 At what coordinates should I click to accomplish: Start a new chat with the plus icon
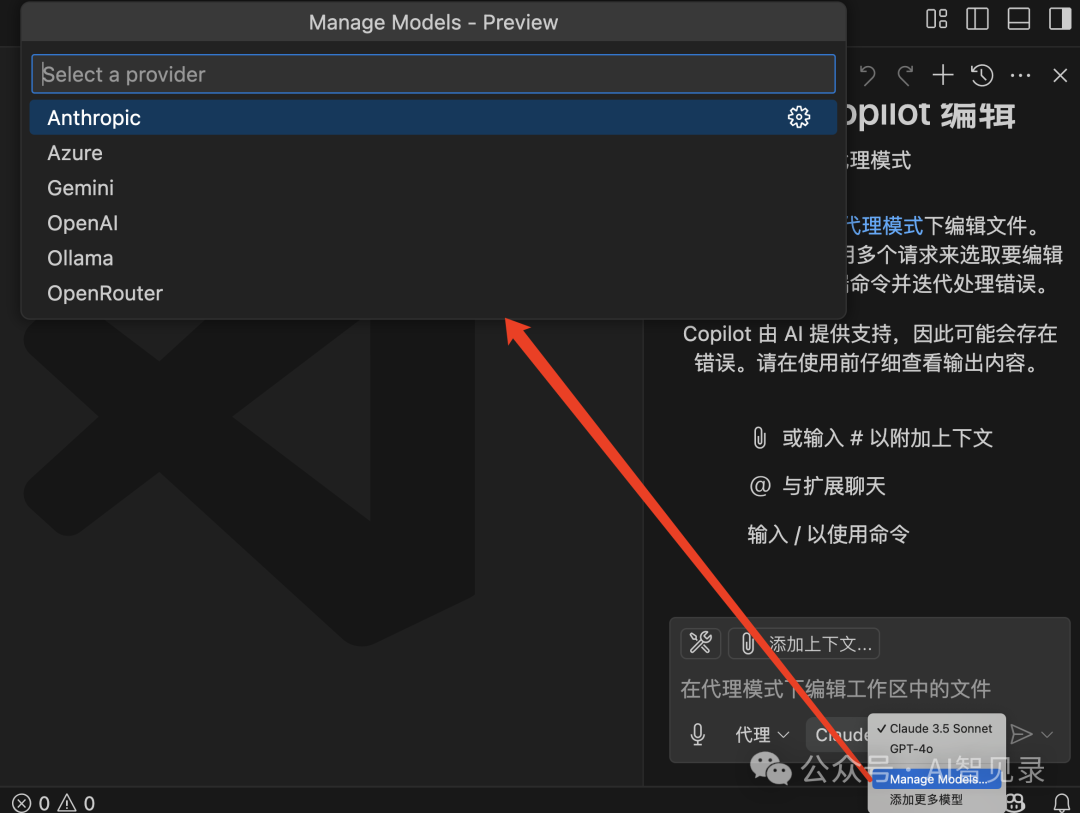click(x=942, y=75)
